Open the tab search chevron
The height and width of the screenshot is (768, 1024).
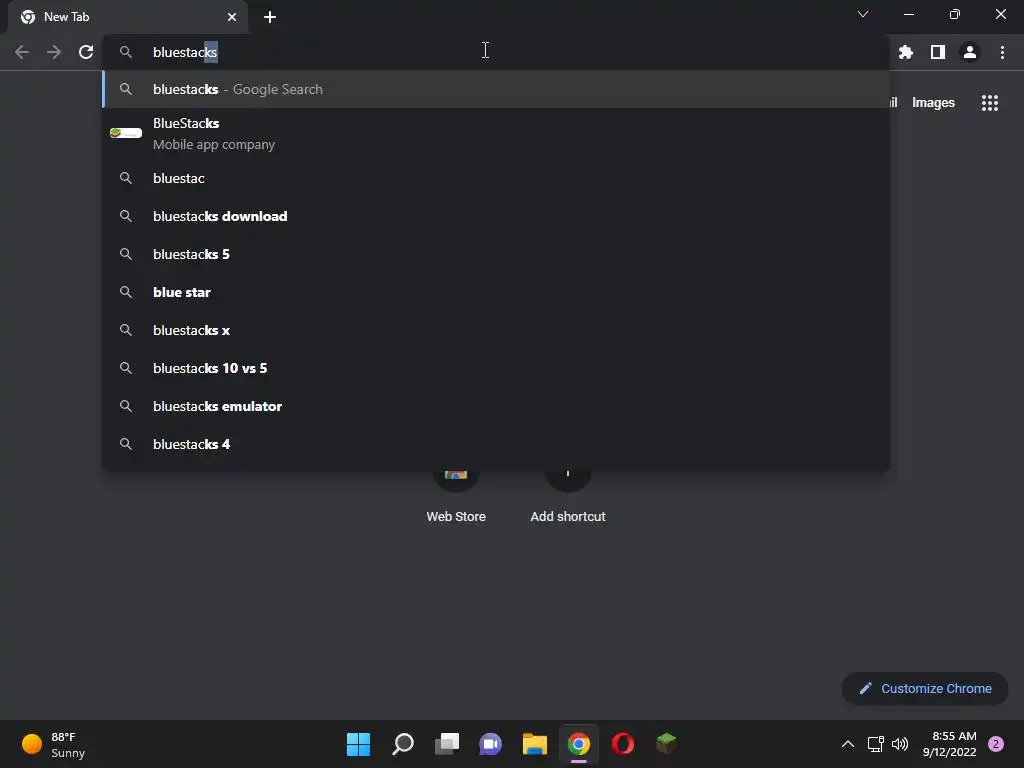pyautogui.click(x=863, y=14)
